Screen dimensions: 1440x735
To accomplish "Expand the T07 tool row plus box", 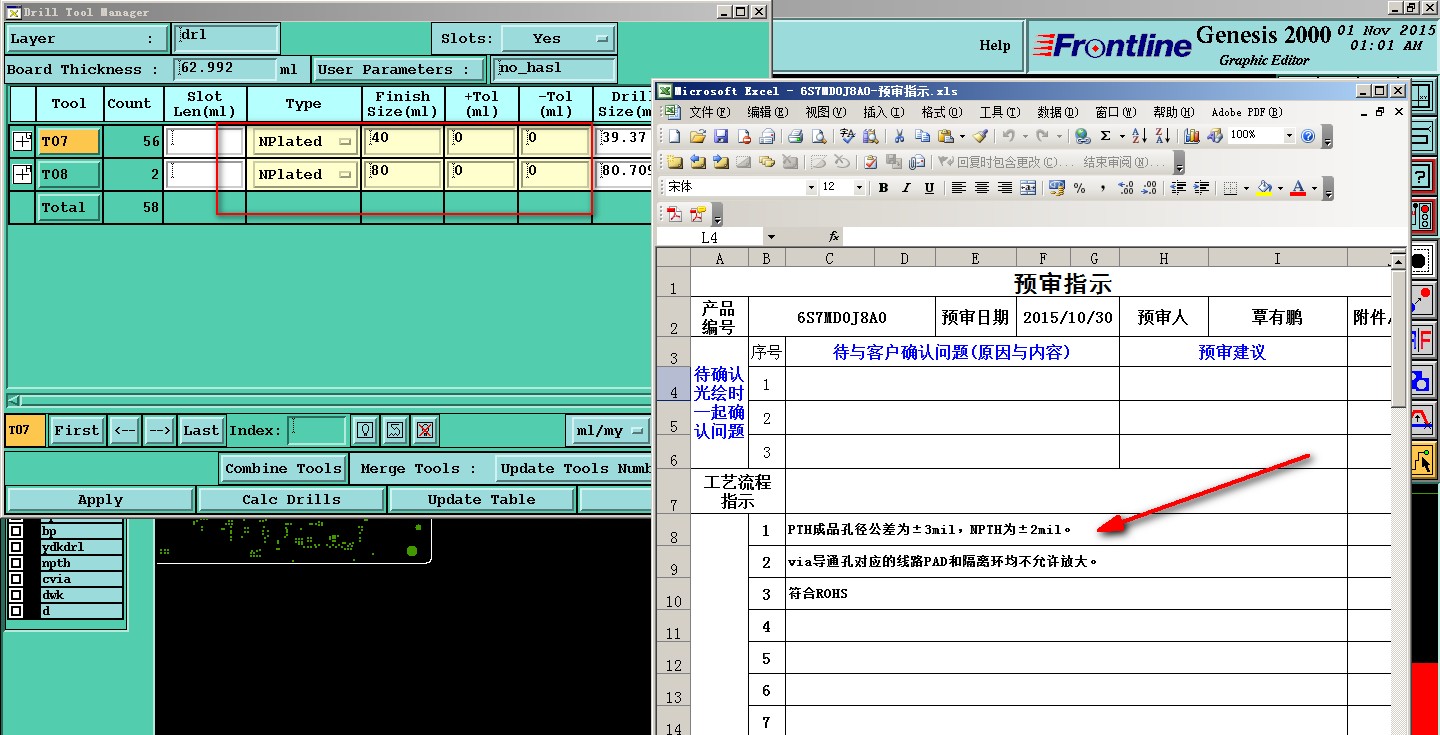I will [22, 142].
